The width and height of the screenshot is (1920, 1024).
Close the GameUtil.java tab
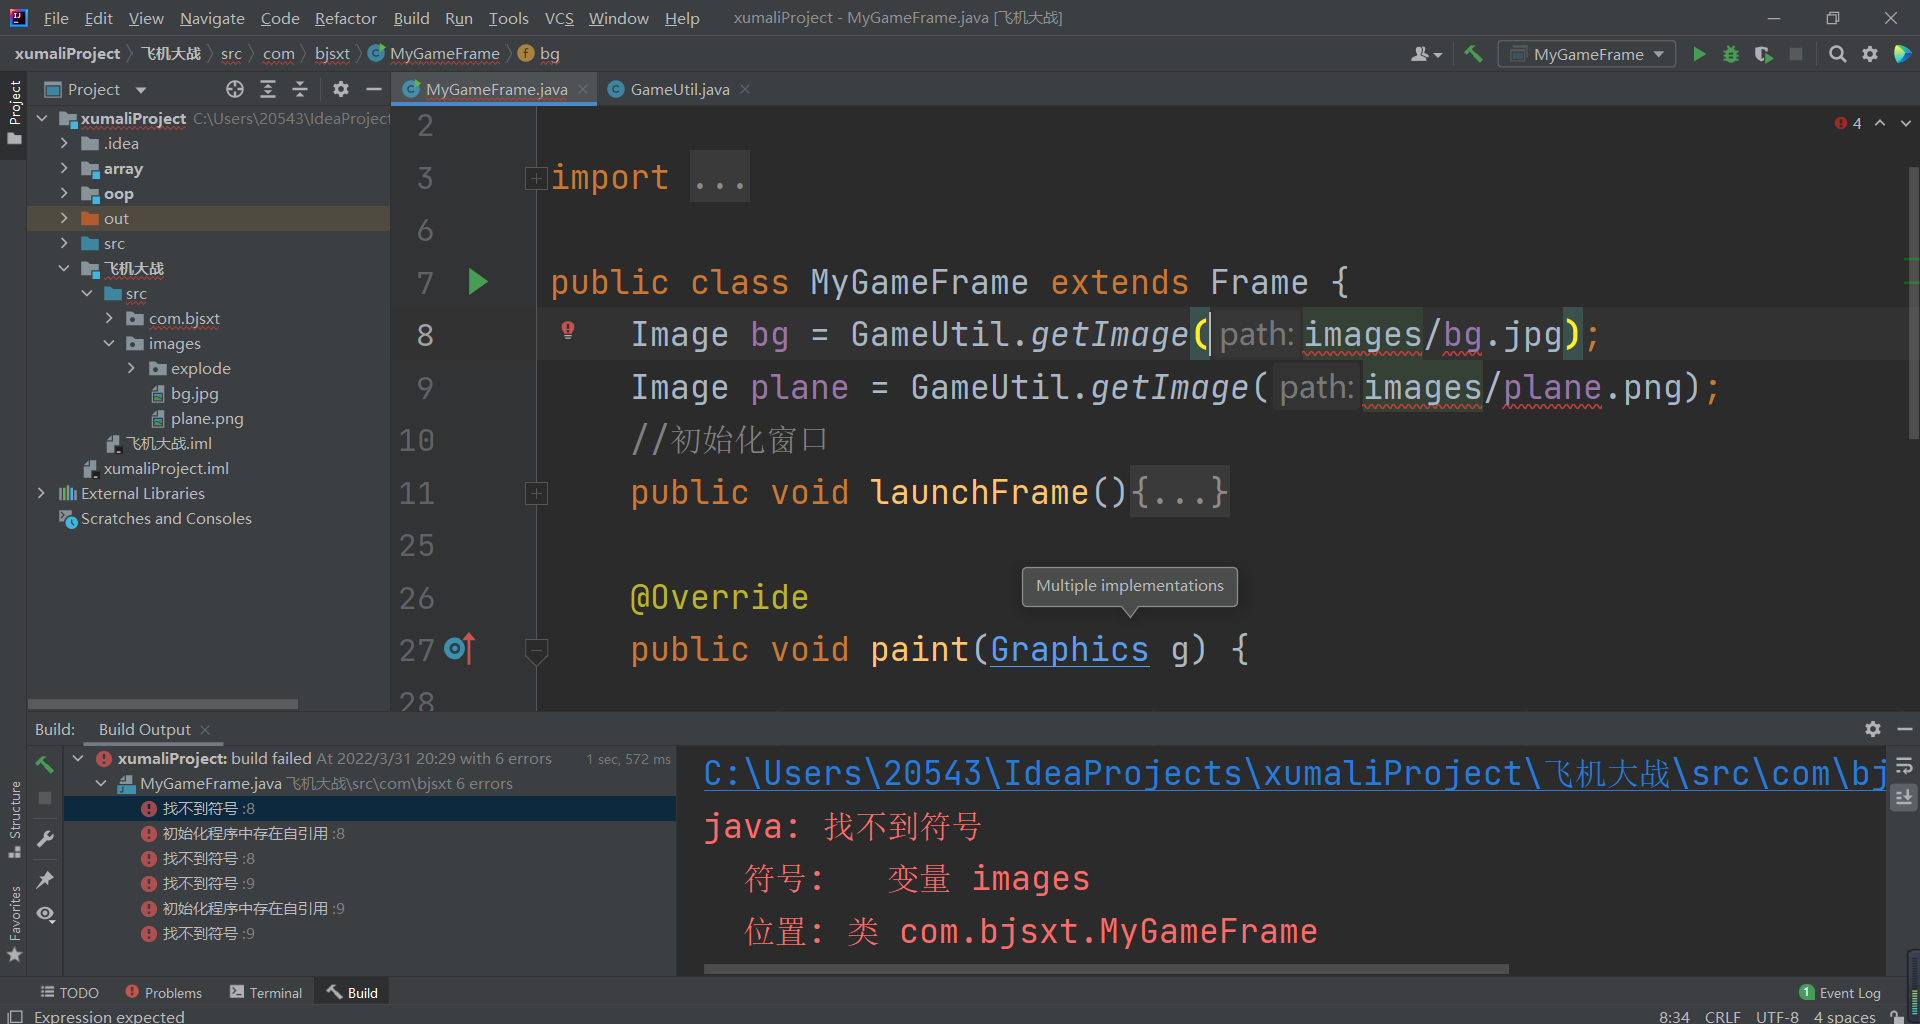(x=746, y=89)
